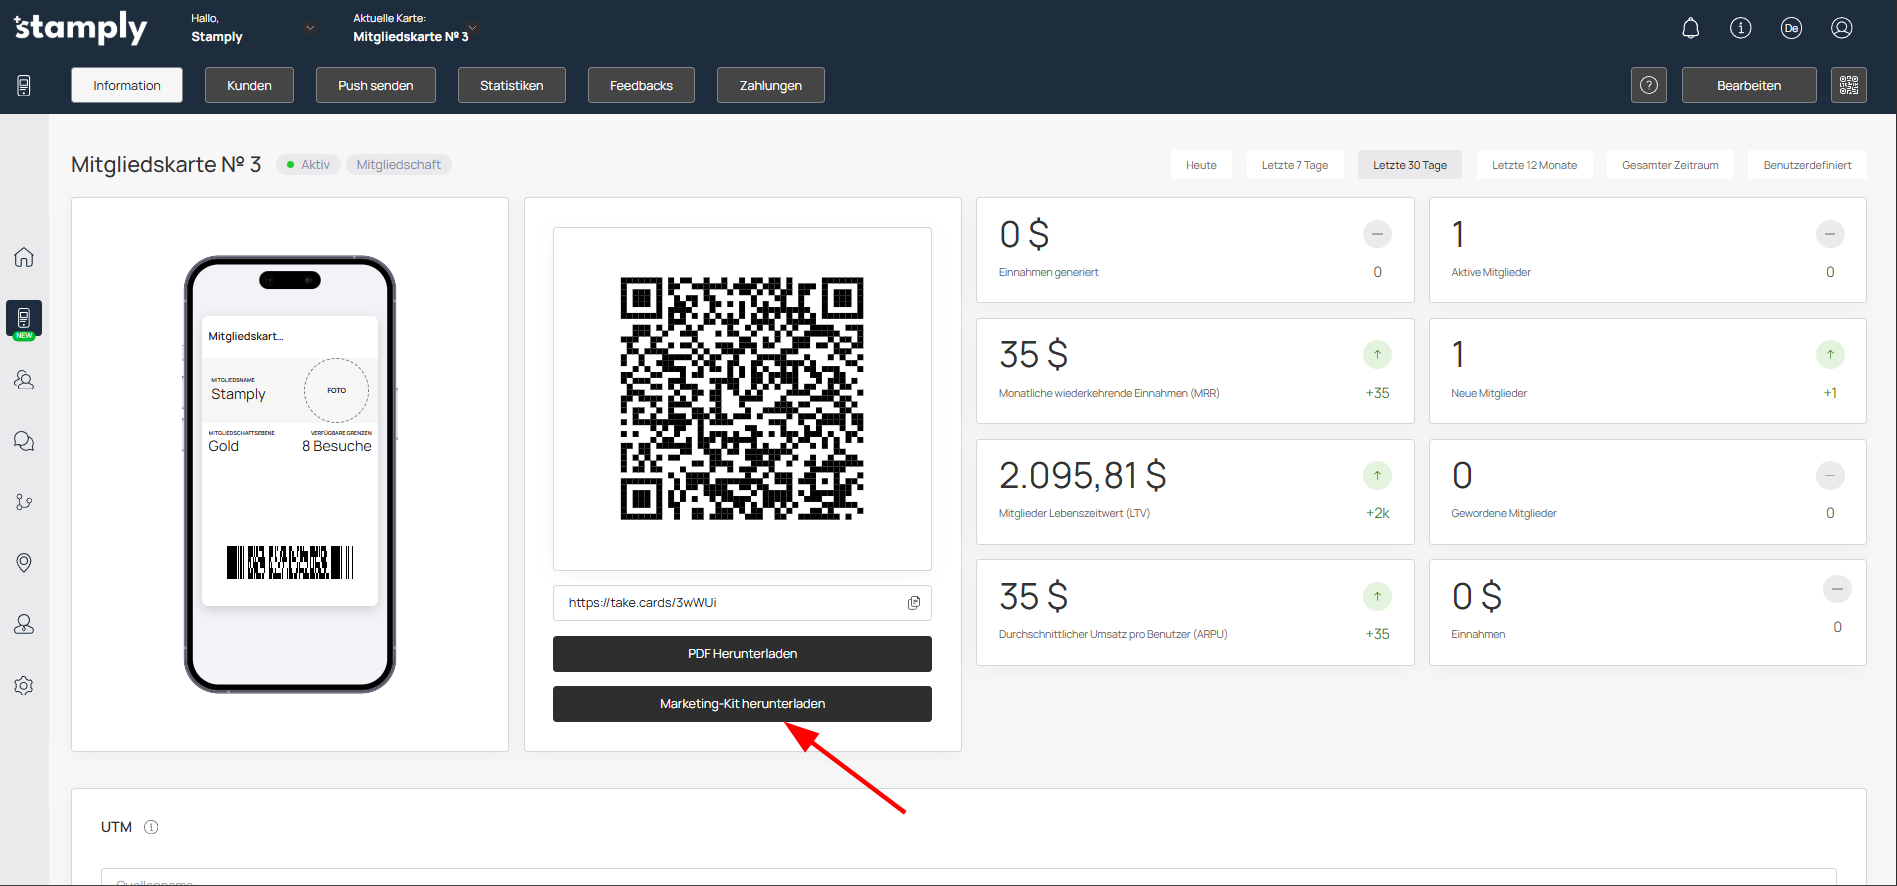Open the home icon in sidebar
Screen dimensions: 1897x886
tap(24, 257)
